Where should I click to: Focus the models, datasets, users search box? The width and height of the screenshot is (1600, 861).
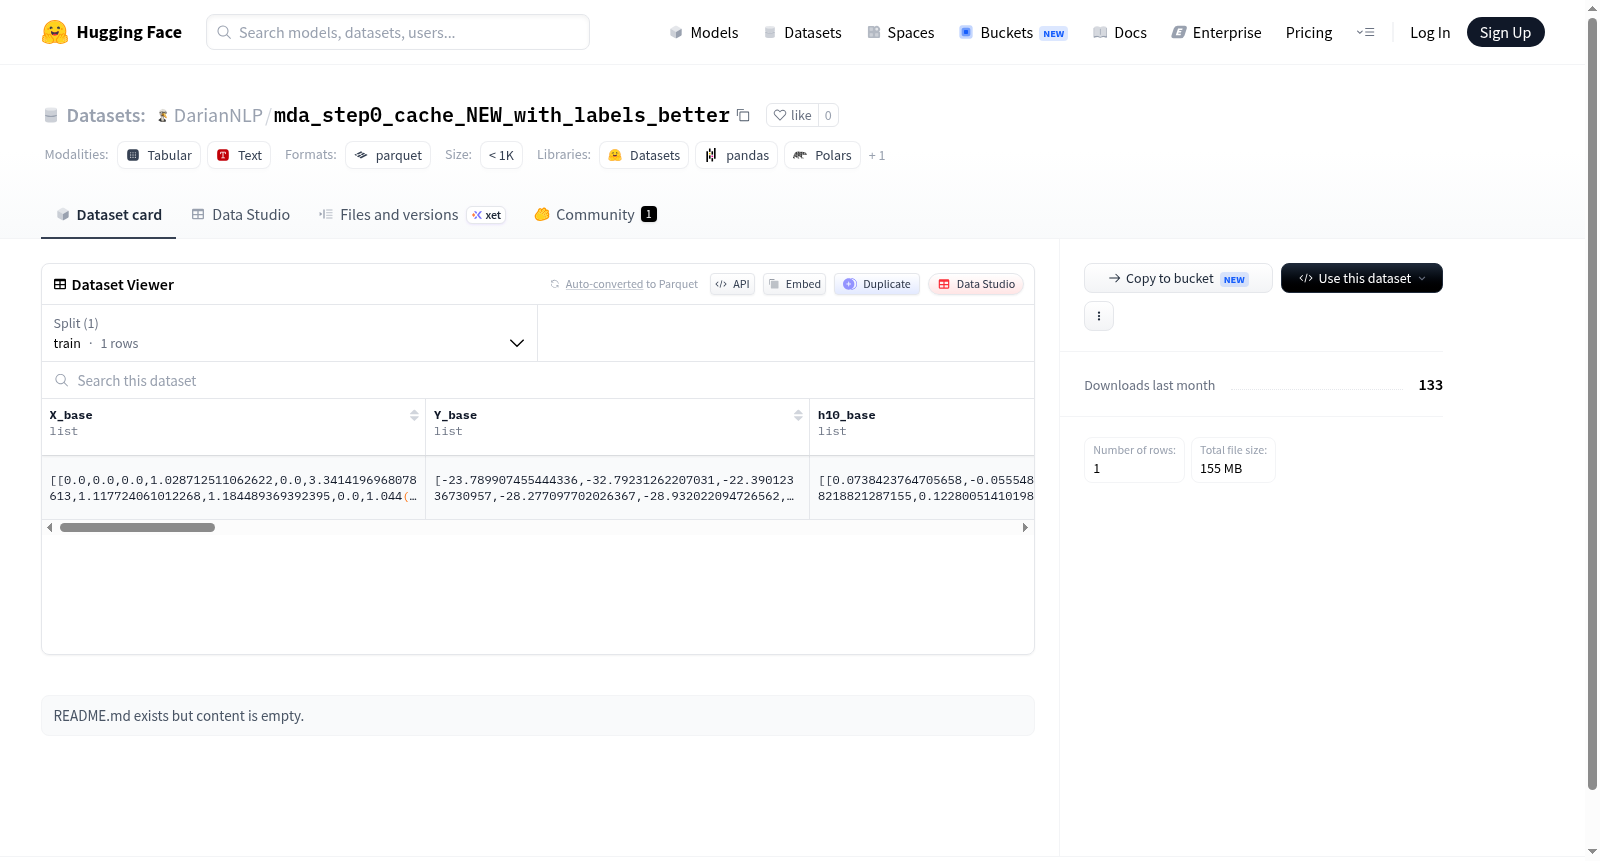398,32
